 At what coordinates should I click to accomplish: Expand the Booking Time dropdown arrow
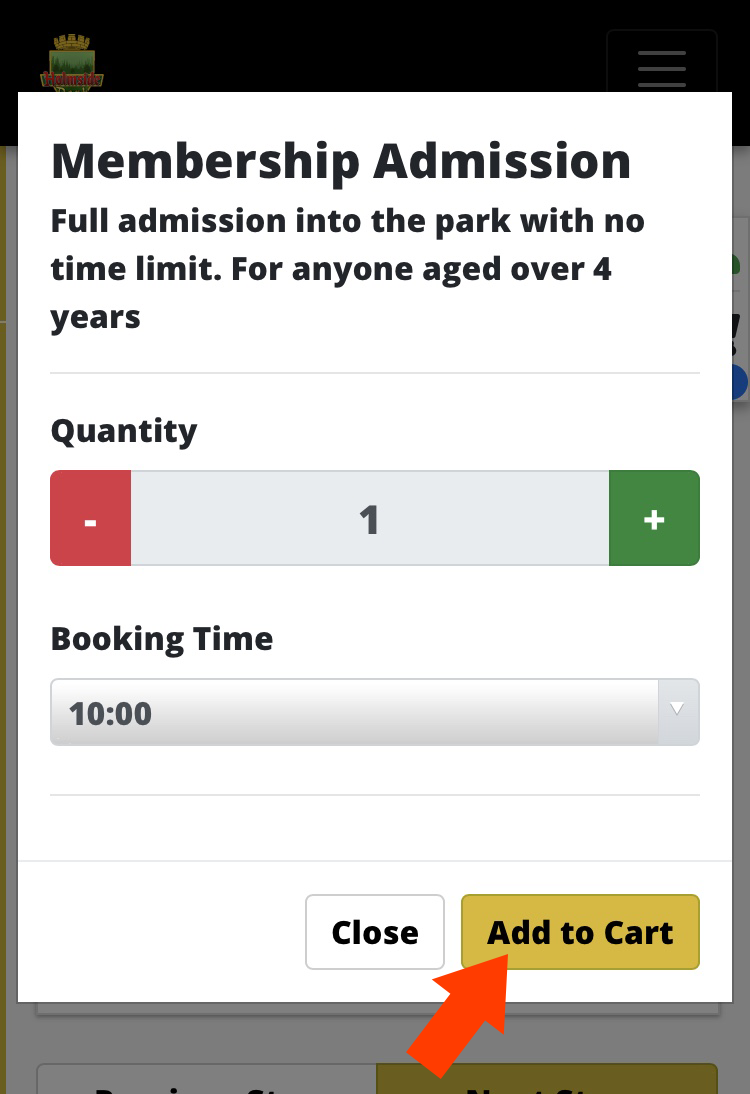pyautogui.click(x=677, y=711)
